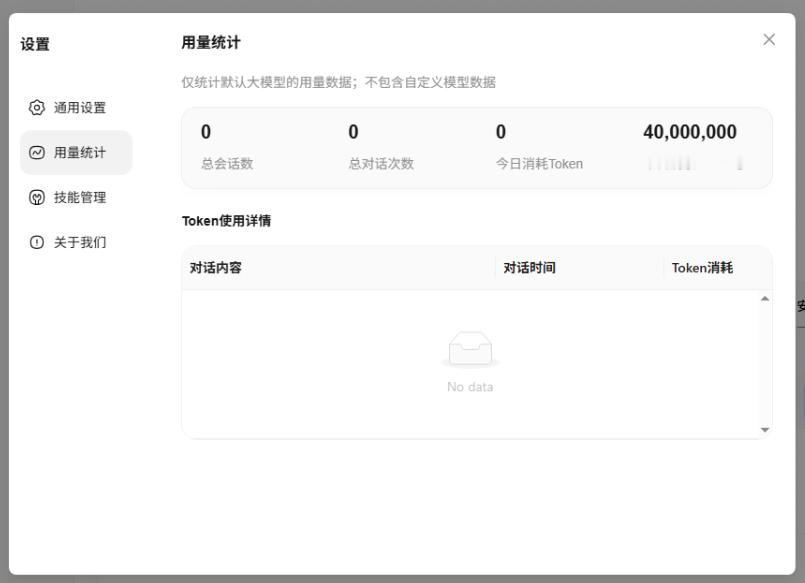Screen dimensions: 805x583
Task: Click the 仅统计默认大模型 description text
Action: click(x=338, y=82)
